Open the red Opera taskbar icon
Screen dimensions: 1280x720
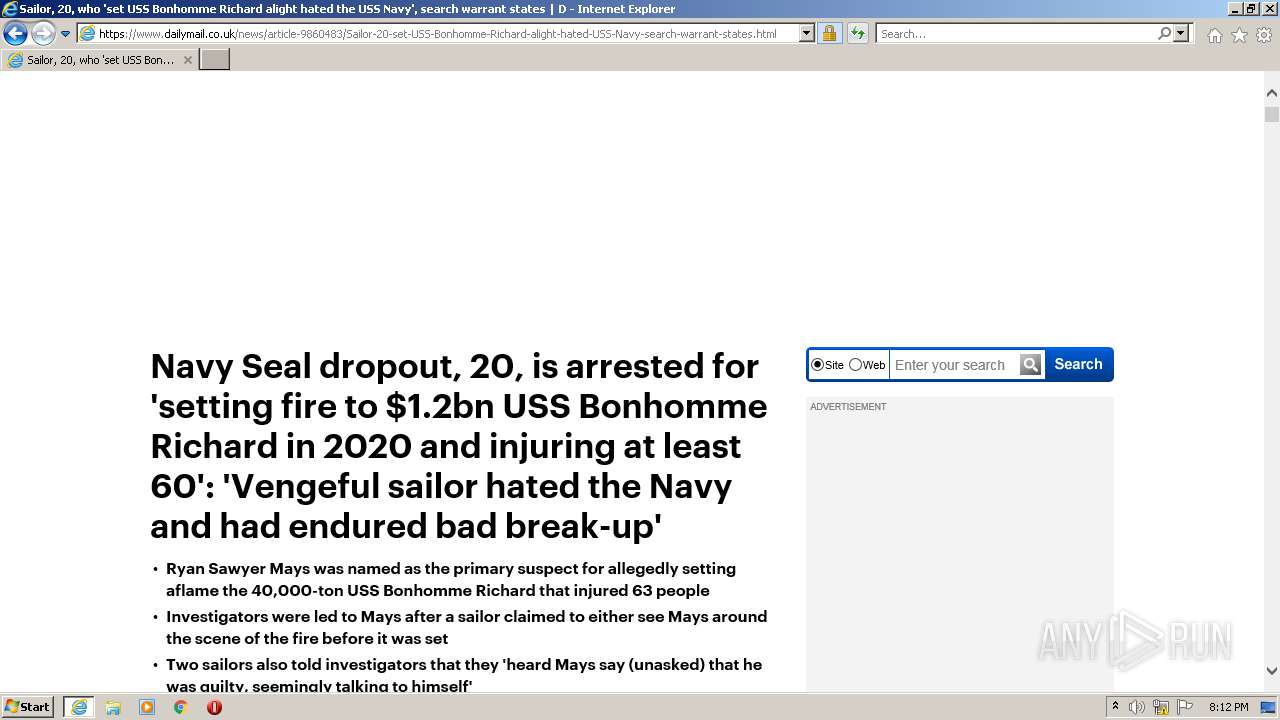click(214, 707)
